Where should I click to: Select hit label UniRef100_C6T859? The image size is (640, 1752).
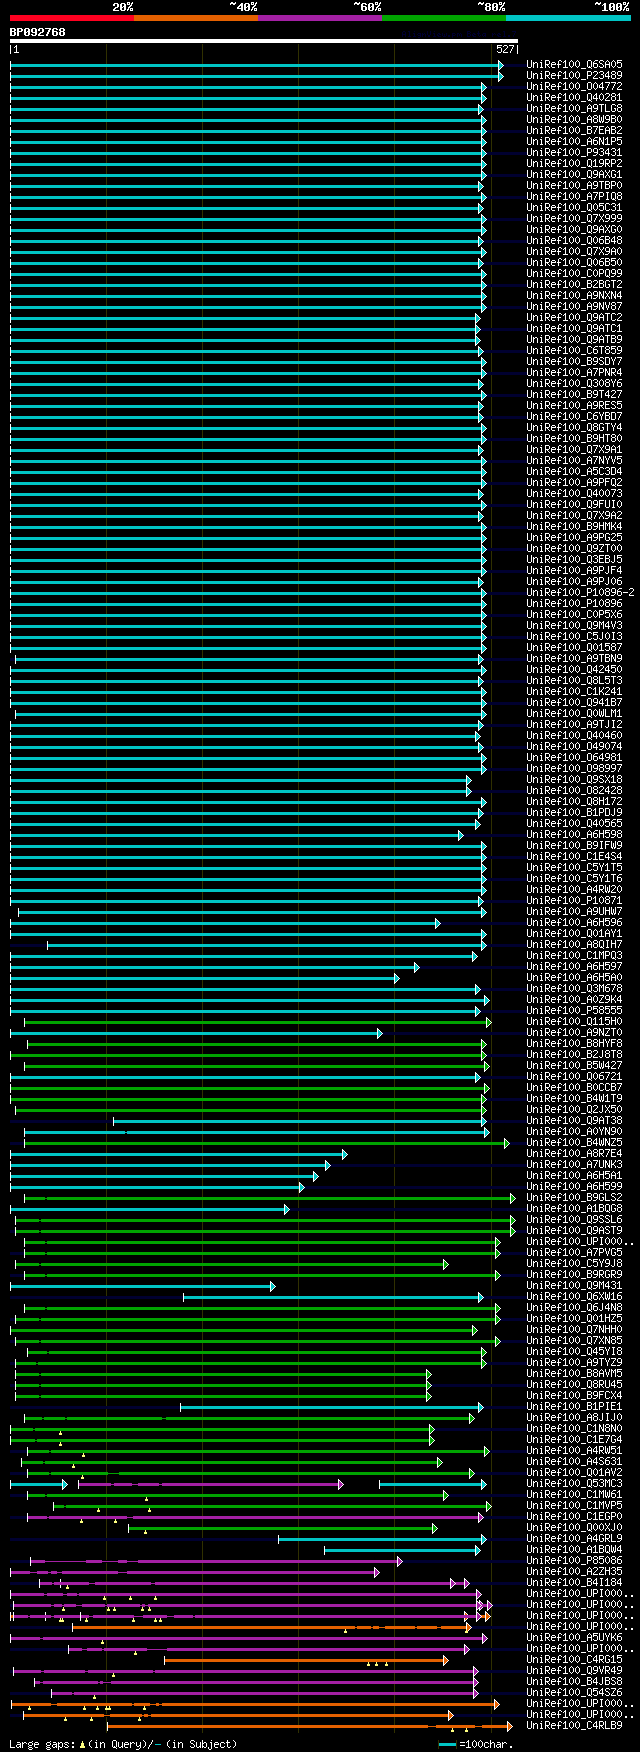click(574, 351)
